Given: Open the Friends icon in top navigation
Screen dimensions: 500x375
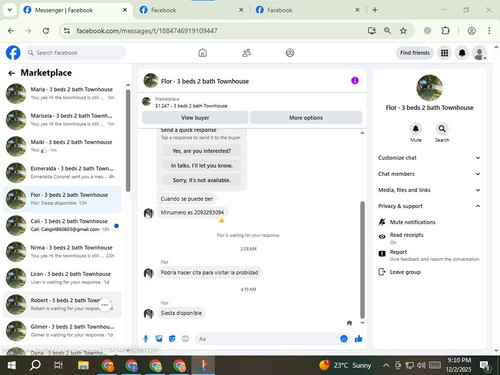Looking at the screenshot, I should [x=246, y=53].
